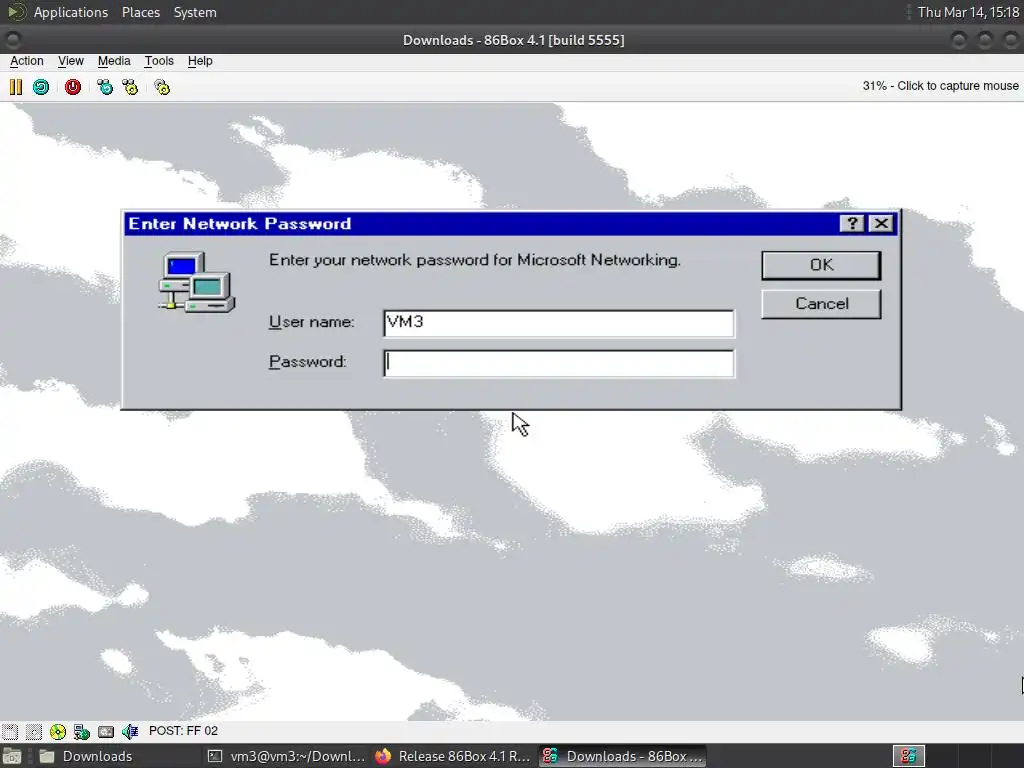
Task: Open the Help menu
Action: (200, 61)
